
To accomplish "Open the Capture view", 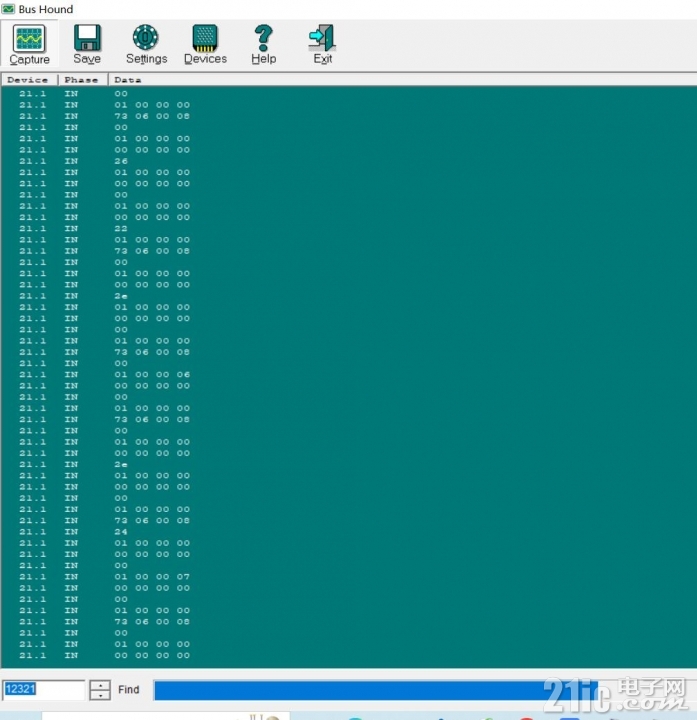I will coord(29,44).
